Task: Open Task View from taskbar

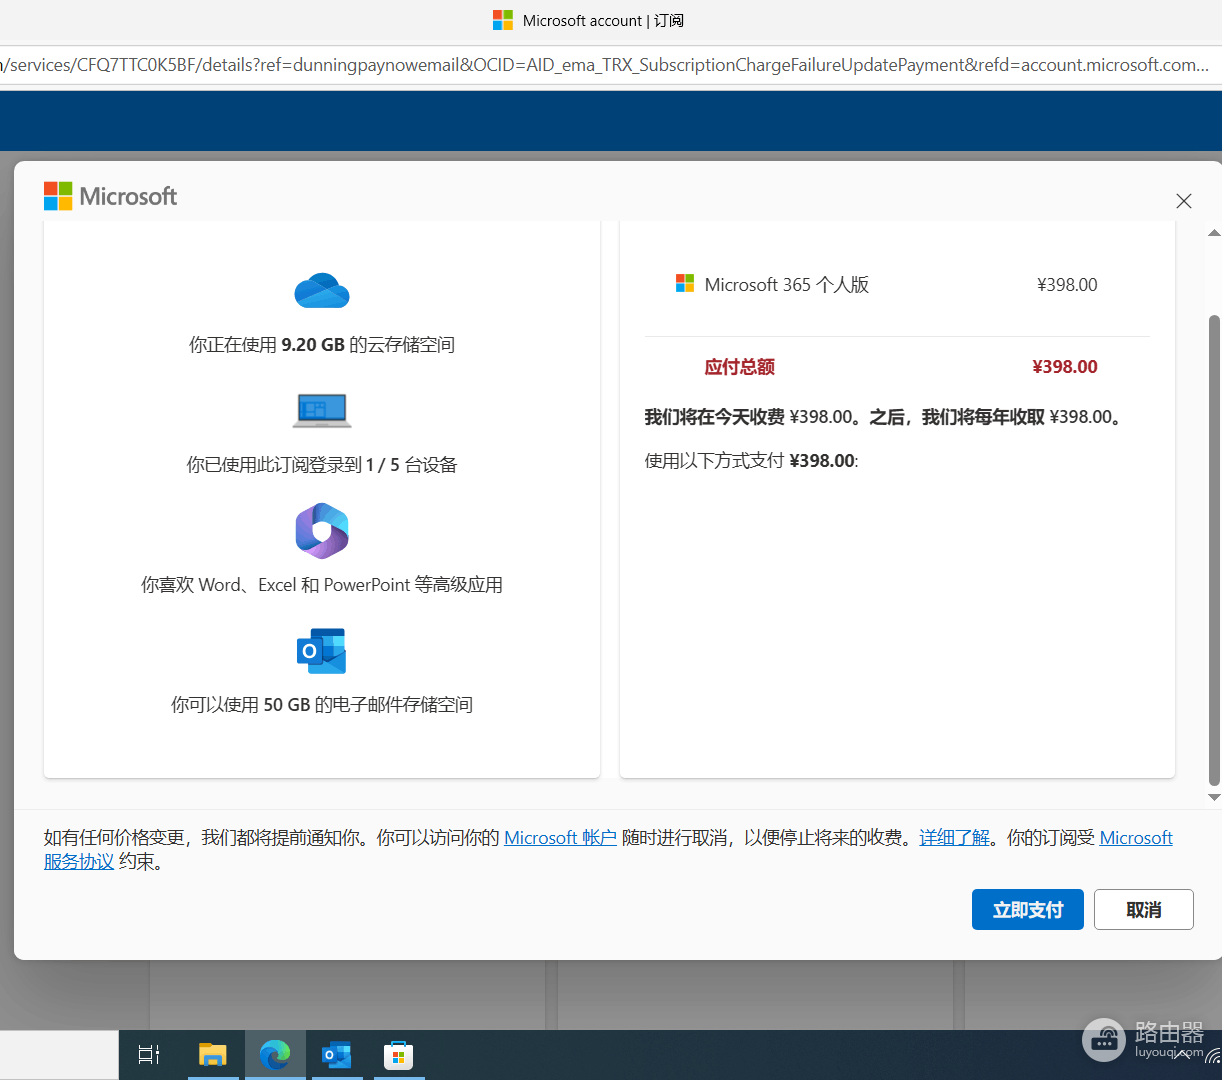Action: click(x=149, y=1055)
